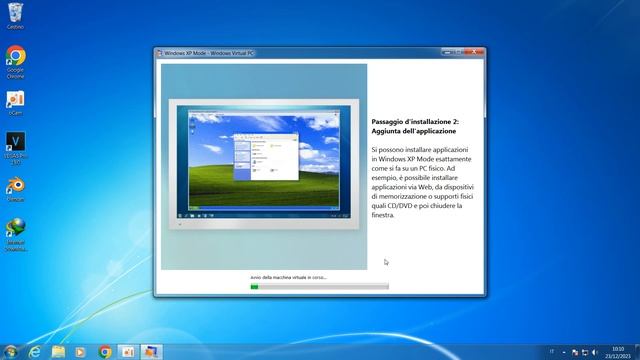Open the network tray icon
The width and height of the screenshot is (640, 360).
pos(585,352)
